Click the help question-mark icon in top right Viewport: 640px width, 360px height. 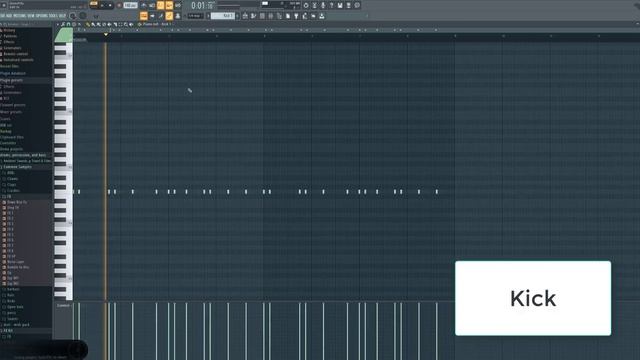pos(331,5)
